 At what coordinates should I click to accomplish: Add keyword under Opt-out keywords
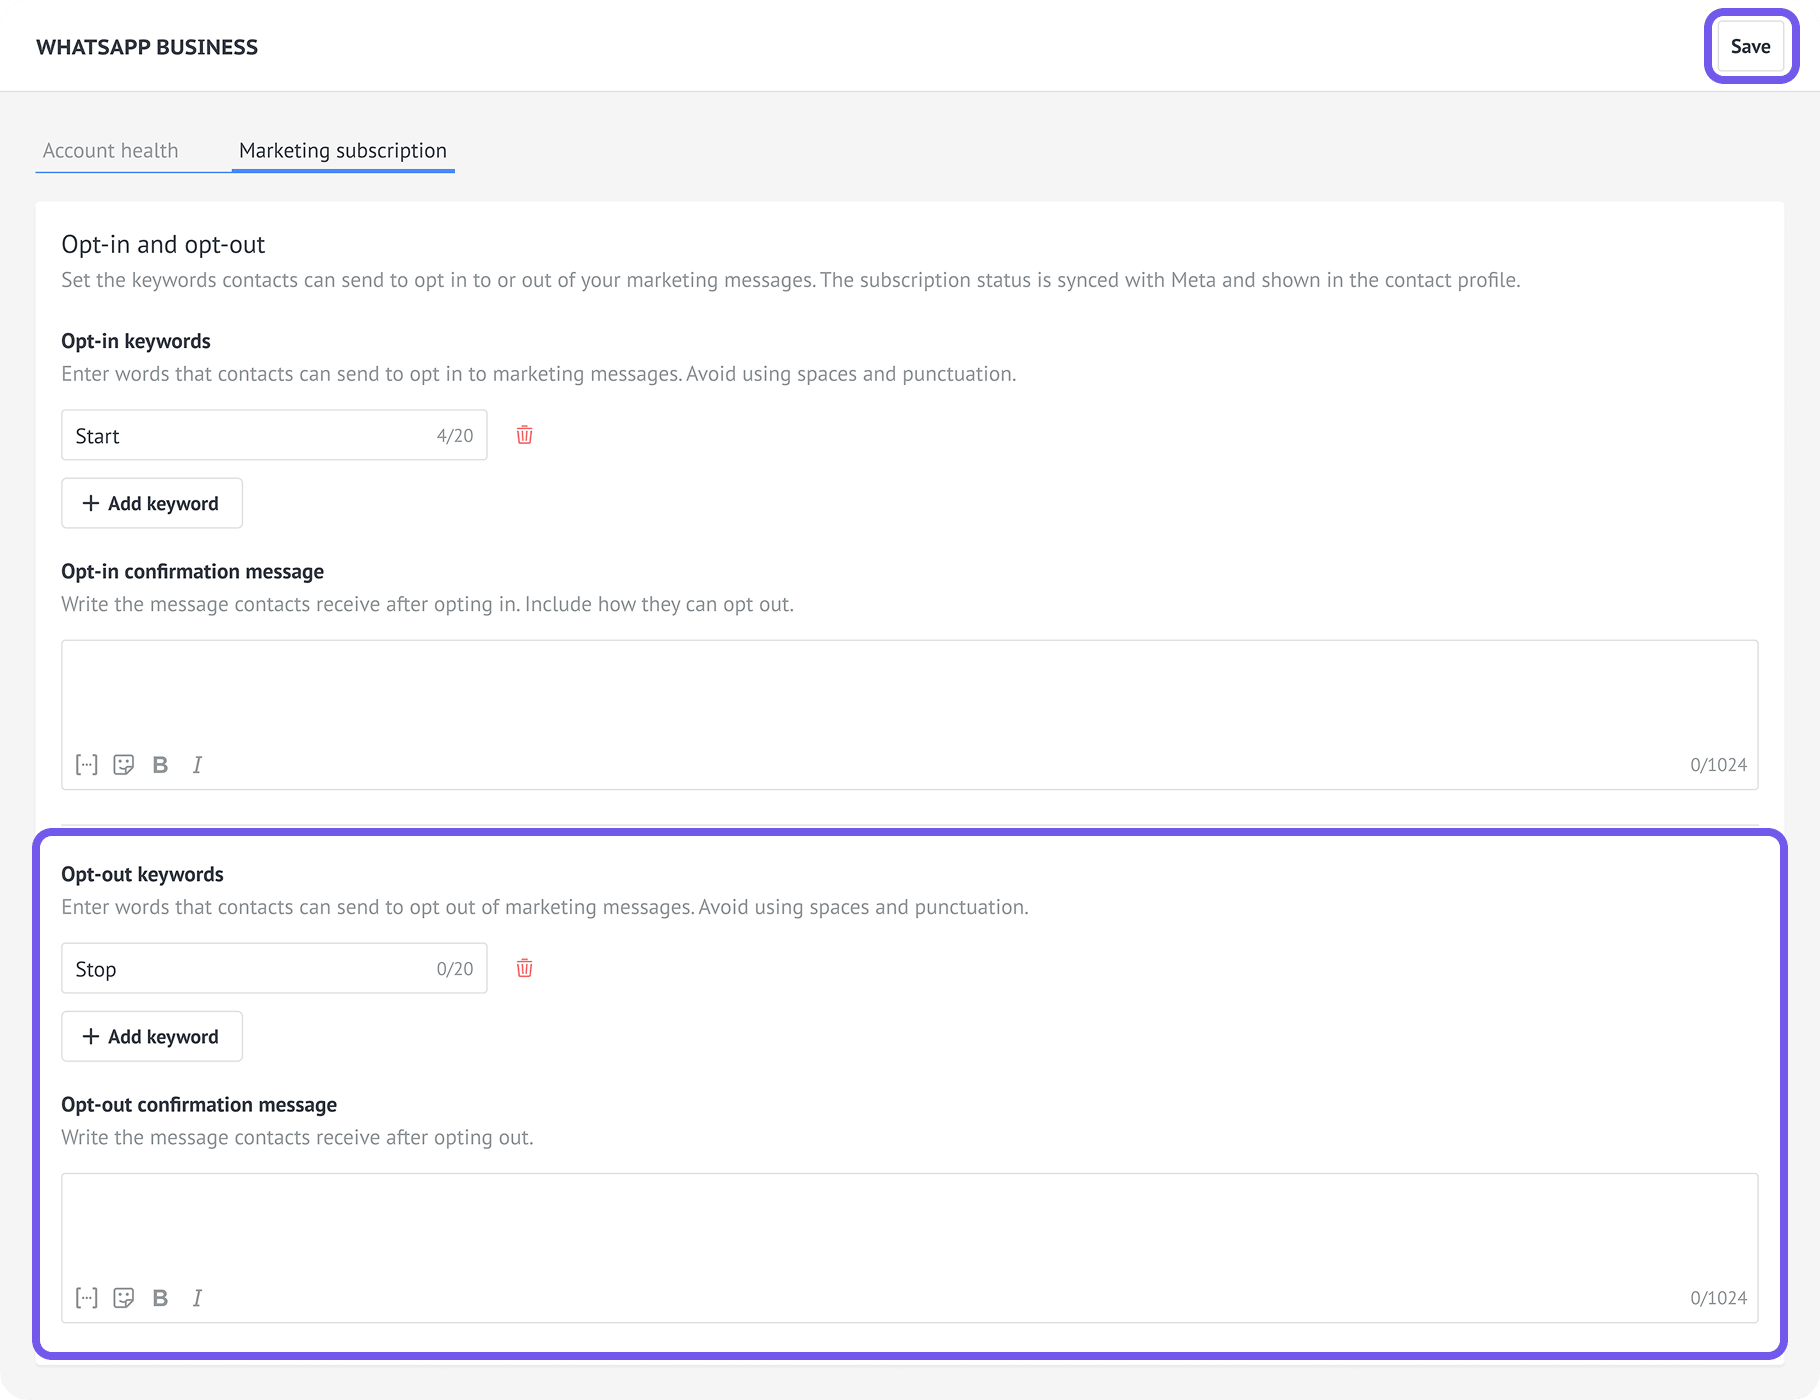coord(152,1036)
